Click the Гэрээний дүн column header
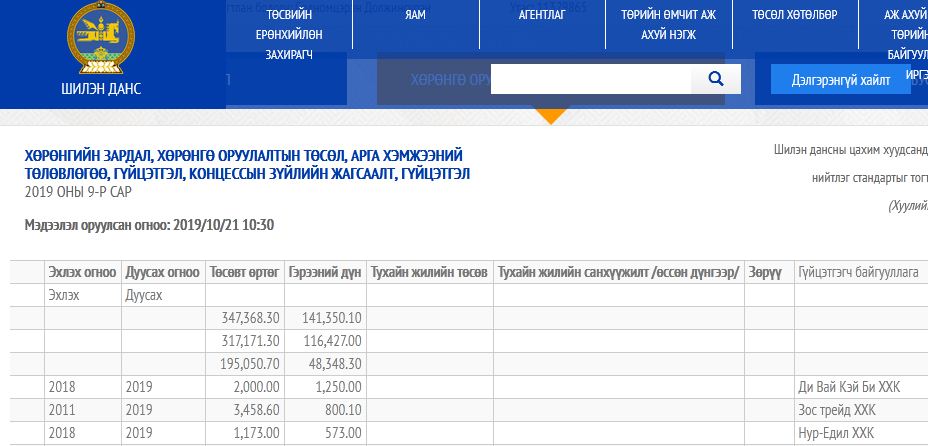This screenshot has height=446, width=928. pyautogui.click(x=324, y=273)
